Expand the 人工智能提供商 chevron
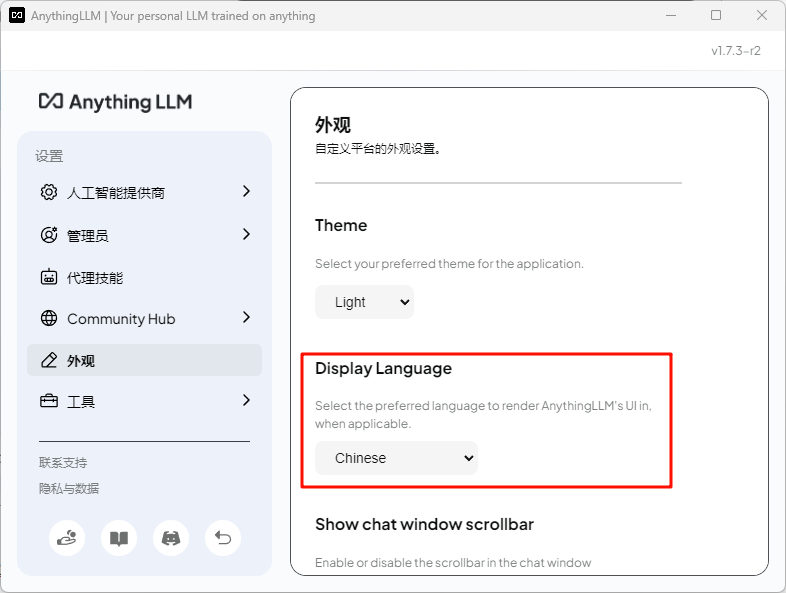786x593 pixels. (x=246, y=191)
